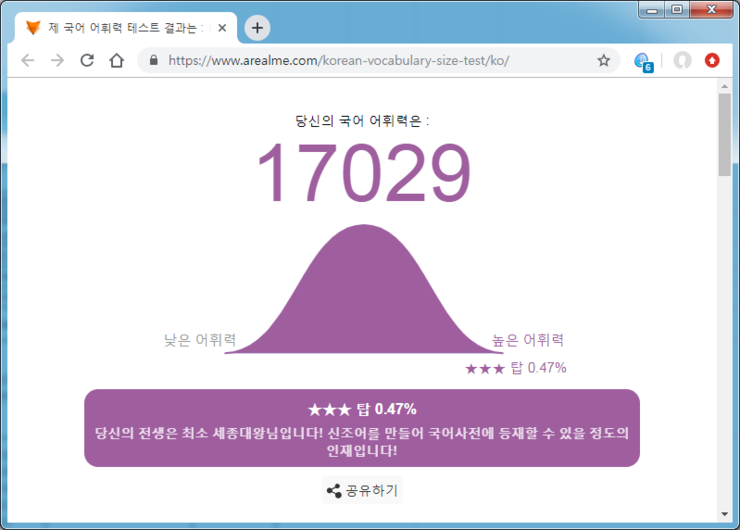Click the scrollbar down arrow
740x530 pixels.
724,514
